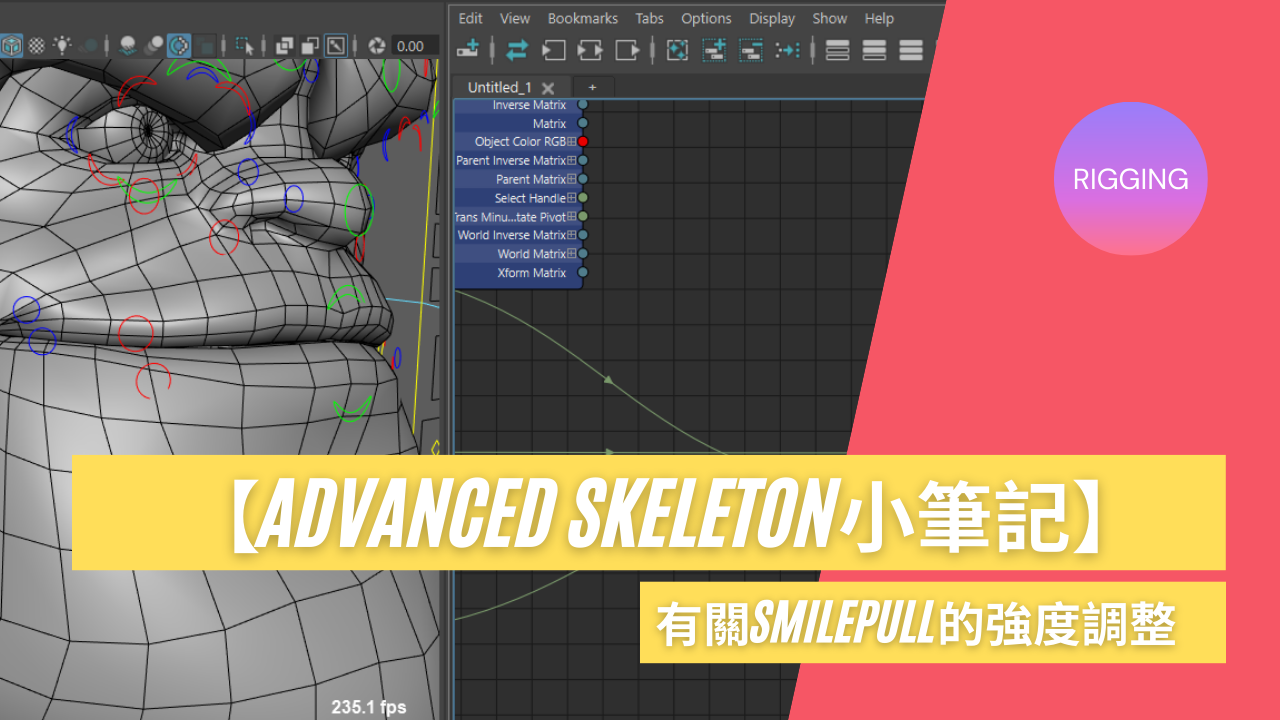Click Xform Matrix output port
The width and height of the screenshot is (1280, 720).
click(583, 272)
